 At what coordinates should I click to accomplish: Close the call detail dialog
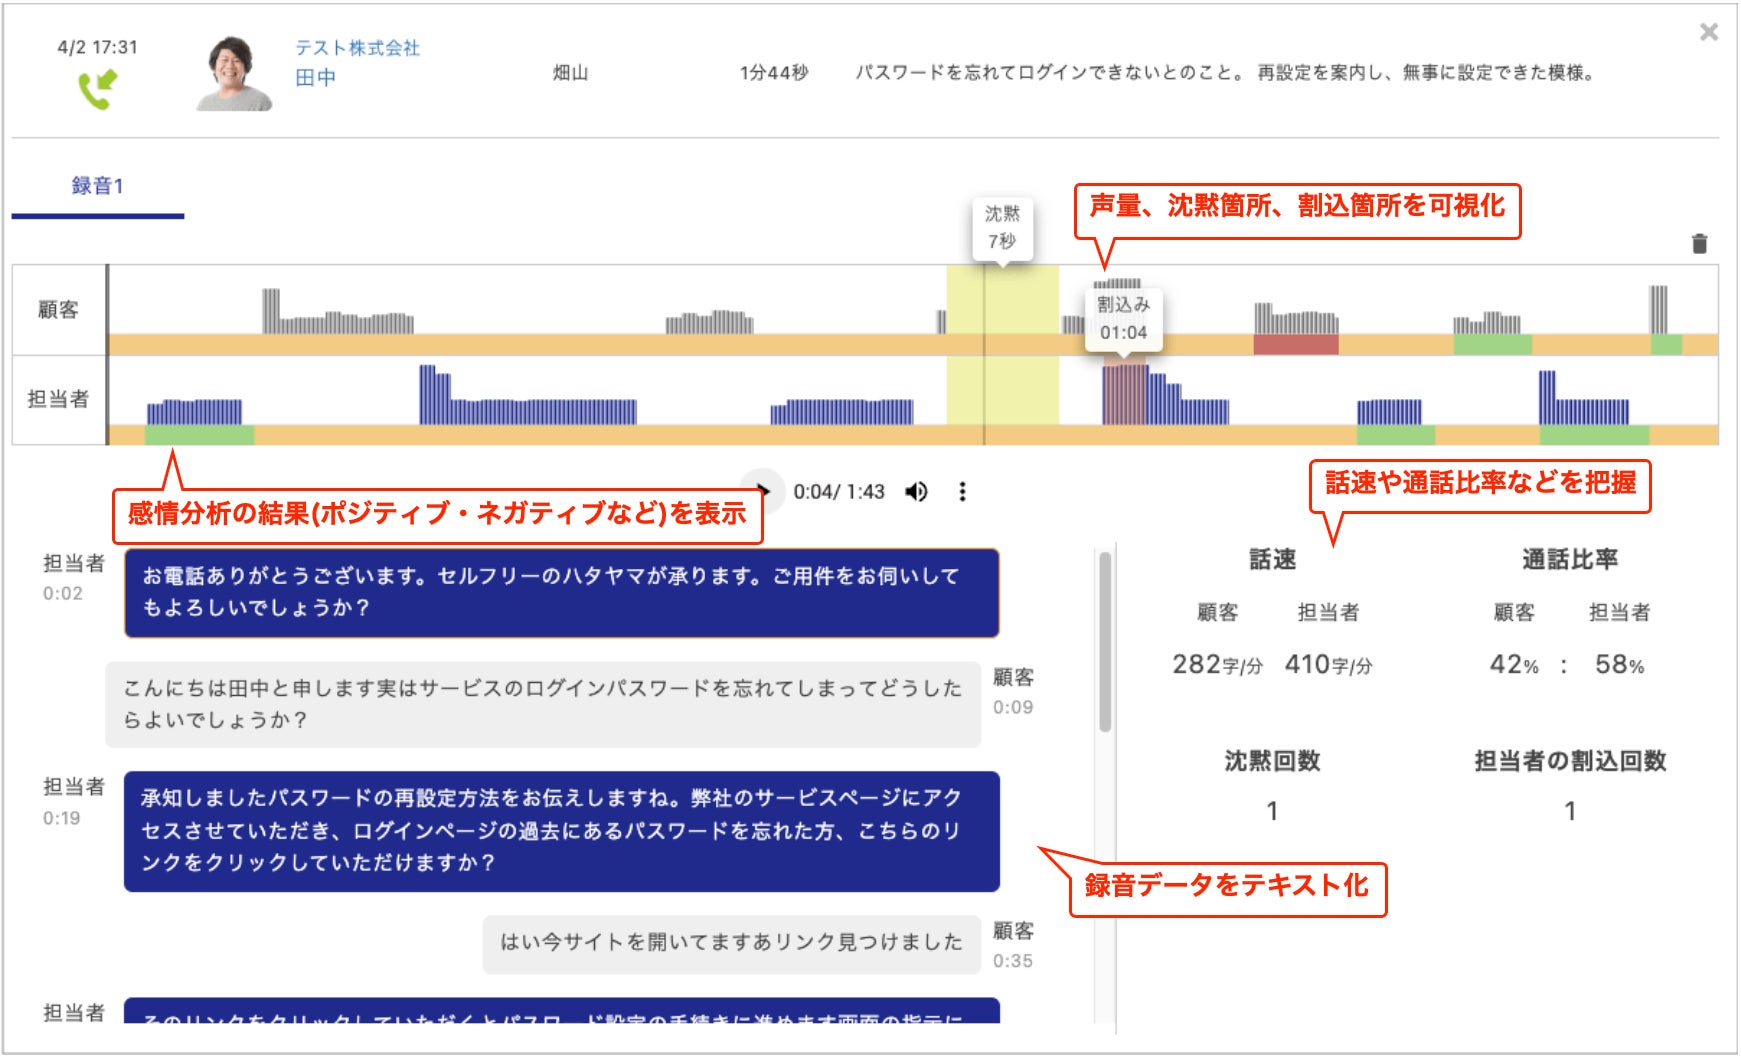[1709, 32]
